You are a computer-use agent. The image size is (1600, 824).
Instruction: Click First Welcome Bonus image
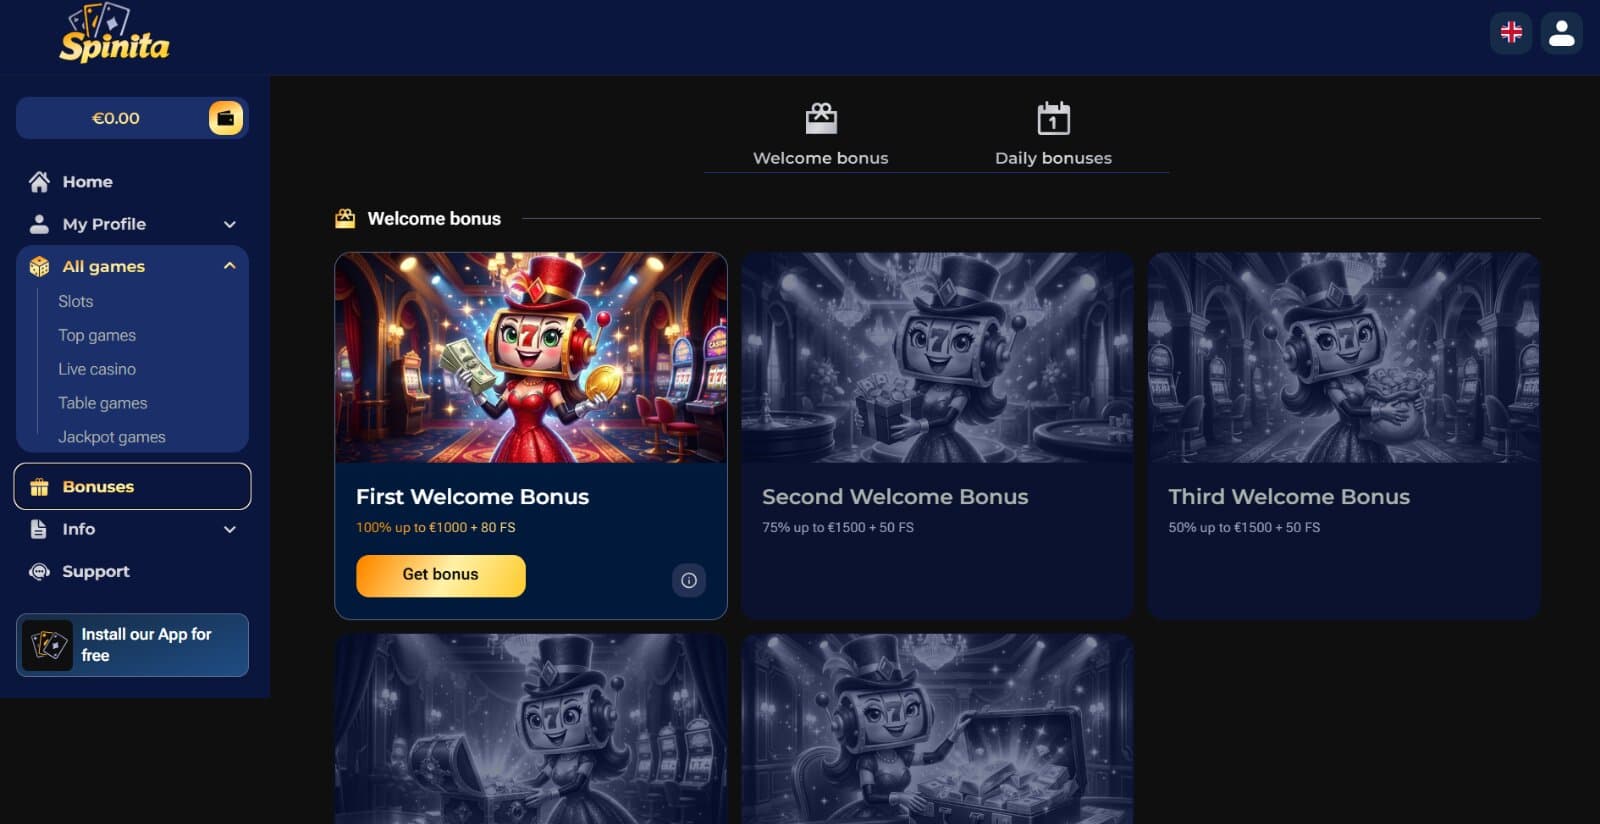(531, 358)
